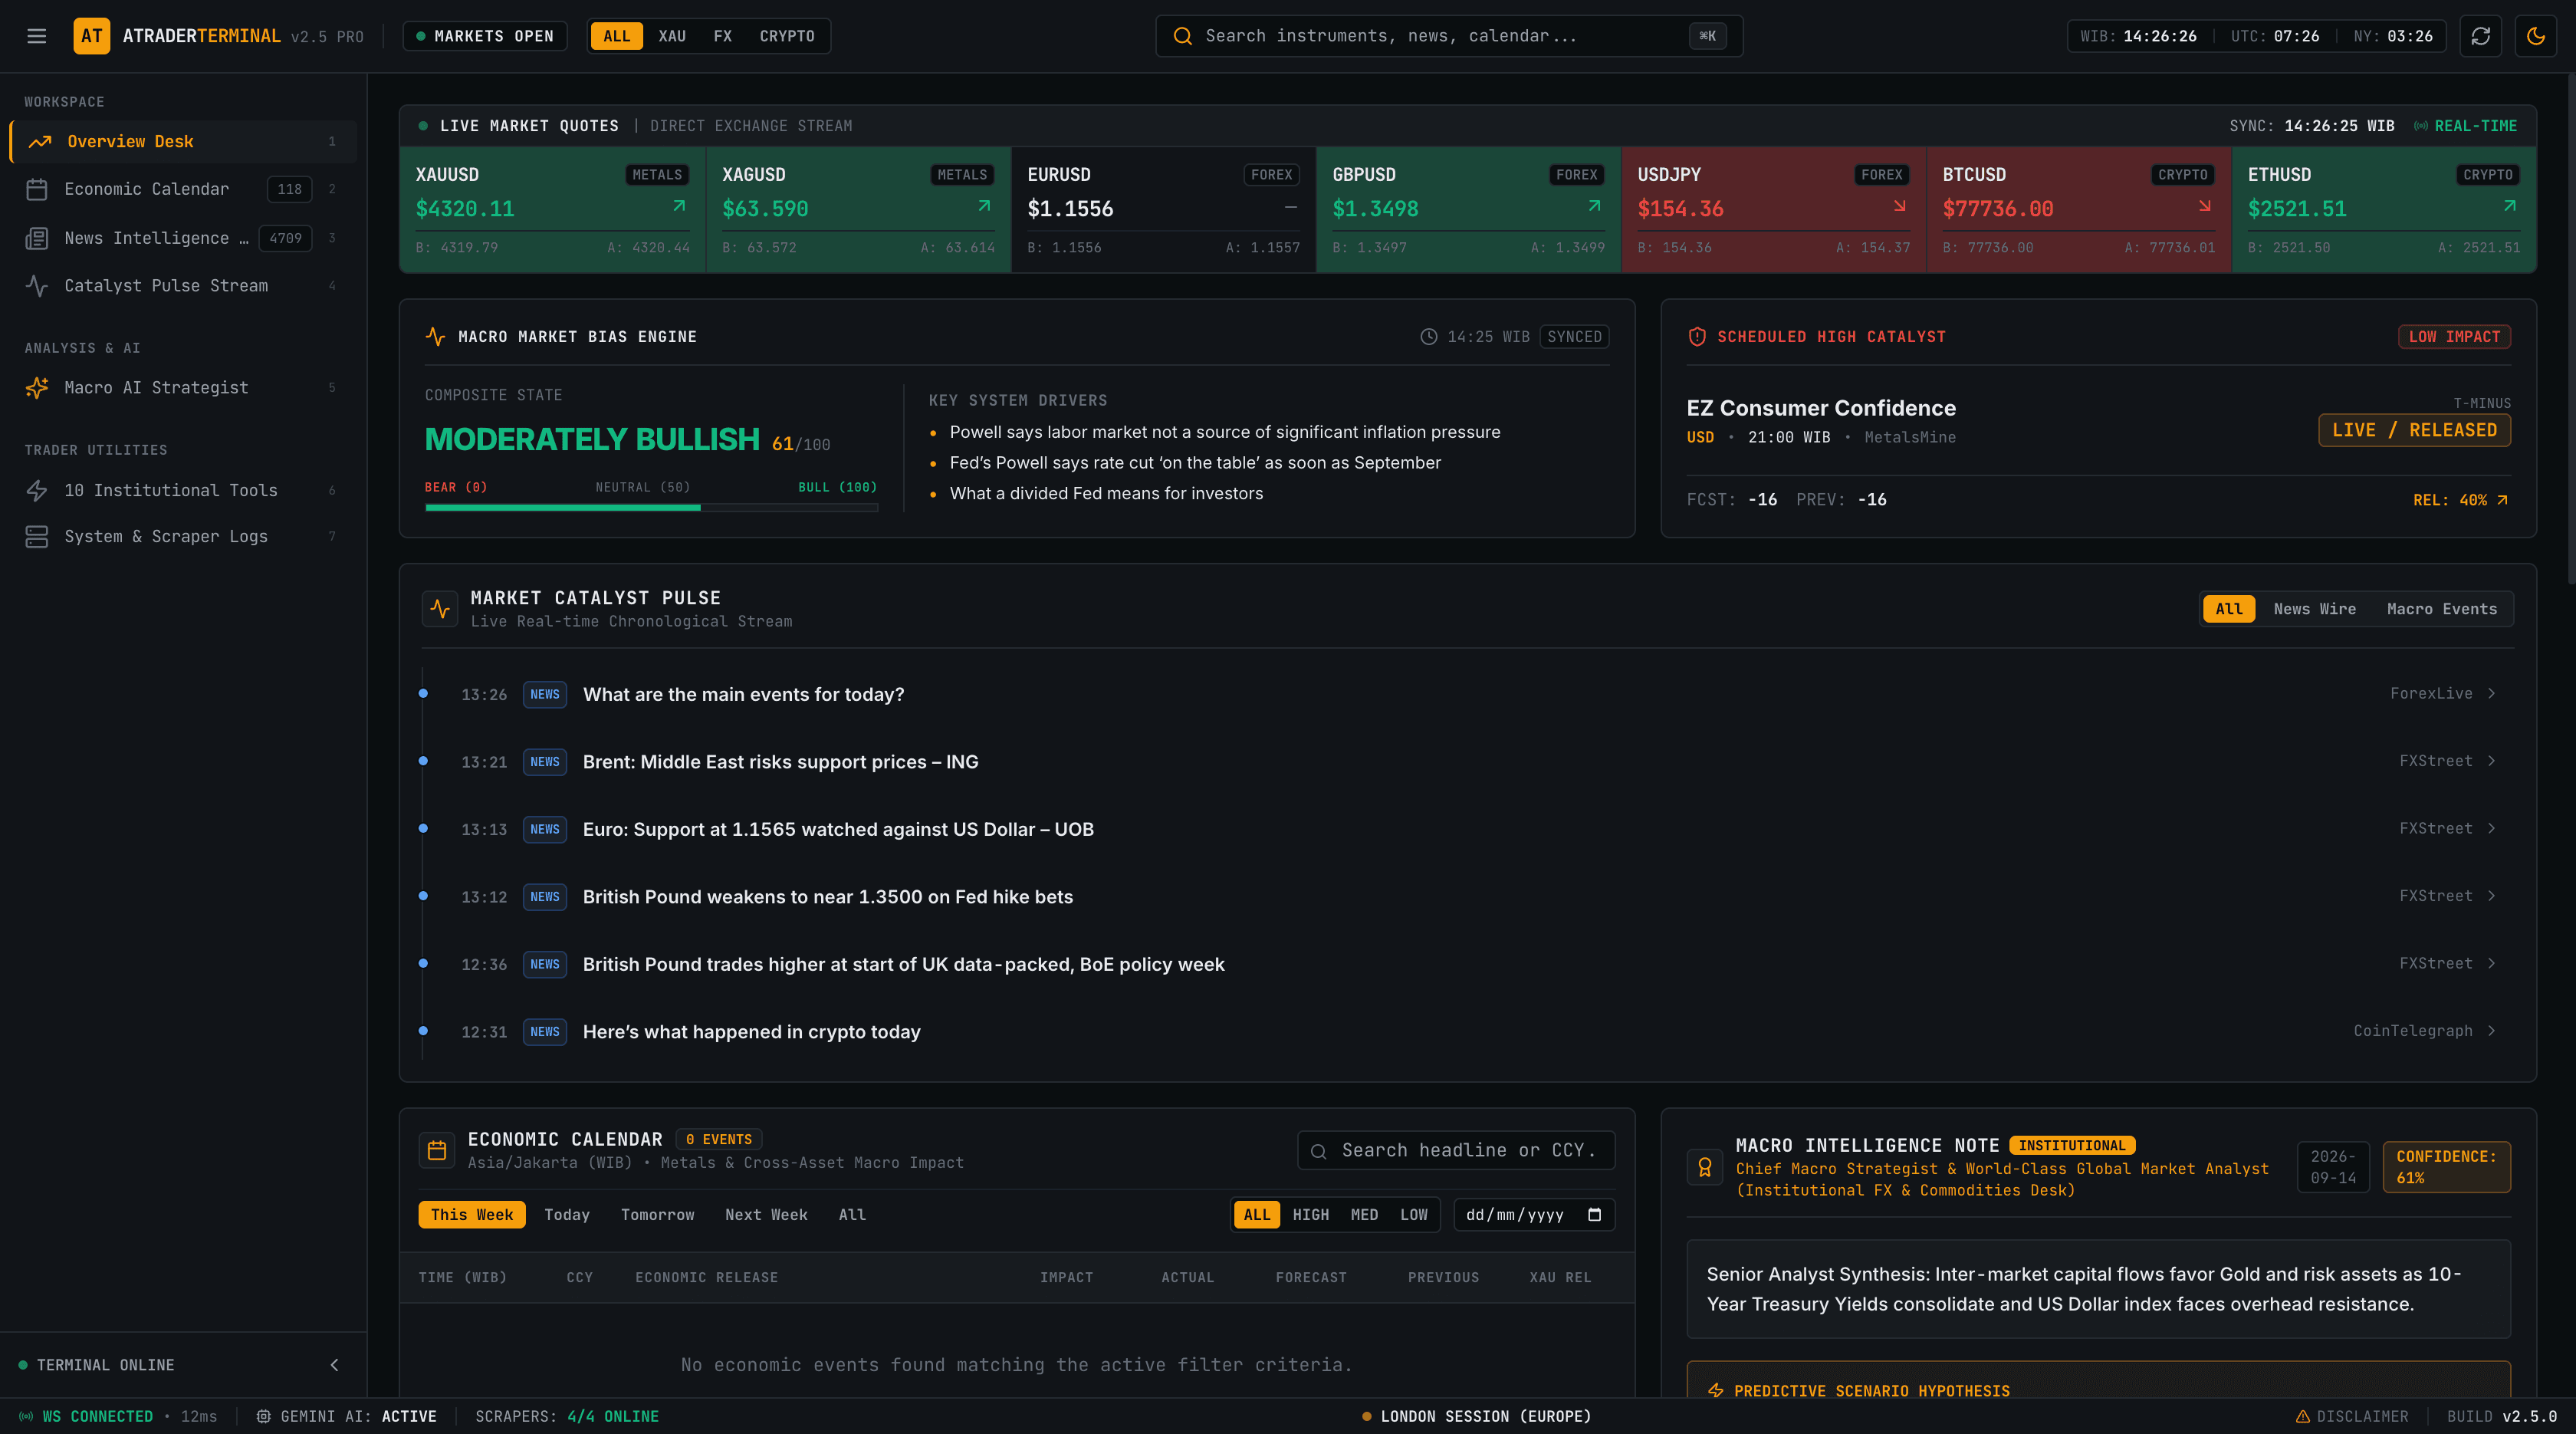Switch pulse stream to News Wire

tap(2315, 609)
